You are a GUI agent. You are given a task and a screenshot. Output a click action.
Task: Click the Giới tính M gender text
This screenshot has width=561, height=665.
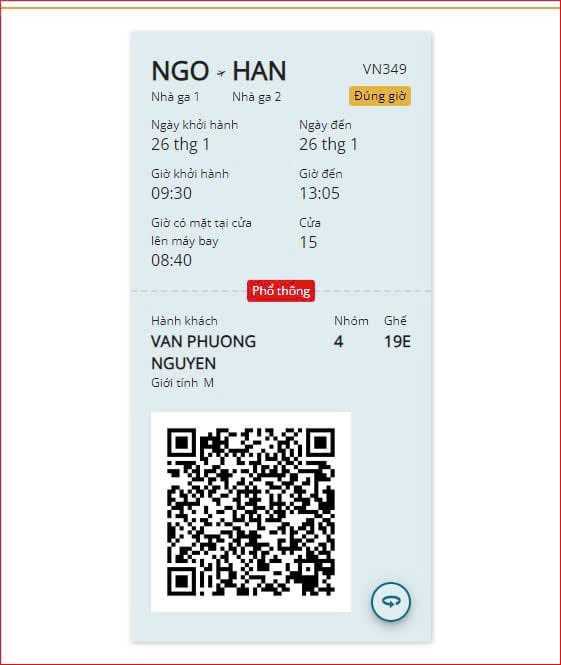point(182,383)
